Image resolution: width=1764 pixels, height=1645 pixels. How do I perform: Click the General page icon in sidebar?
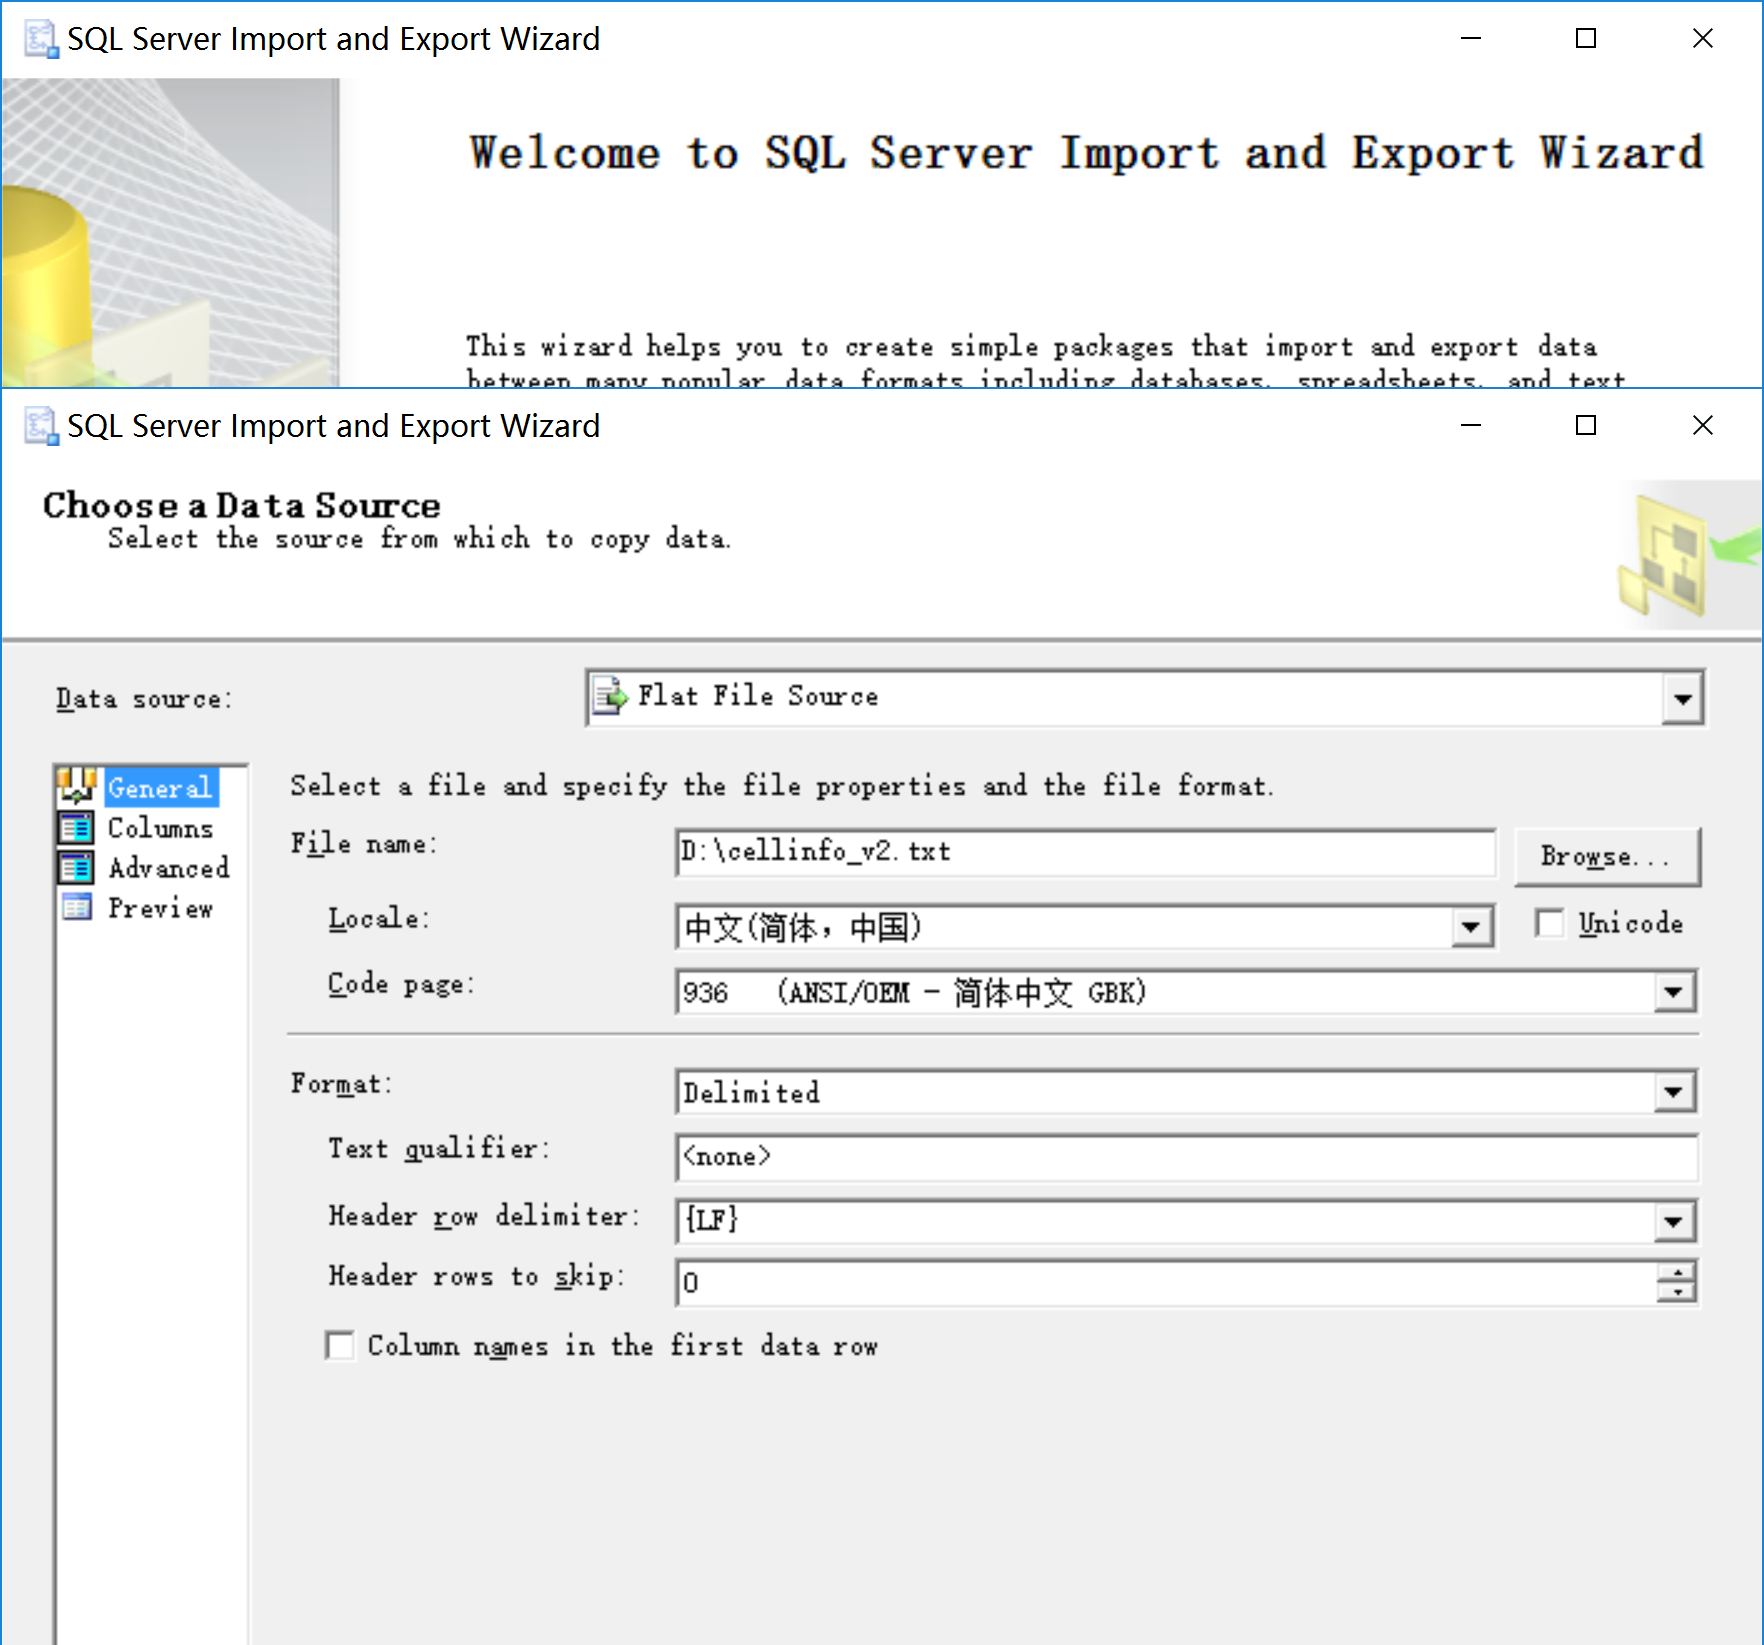pos(77,786)
